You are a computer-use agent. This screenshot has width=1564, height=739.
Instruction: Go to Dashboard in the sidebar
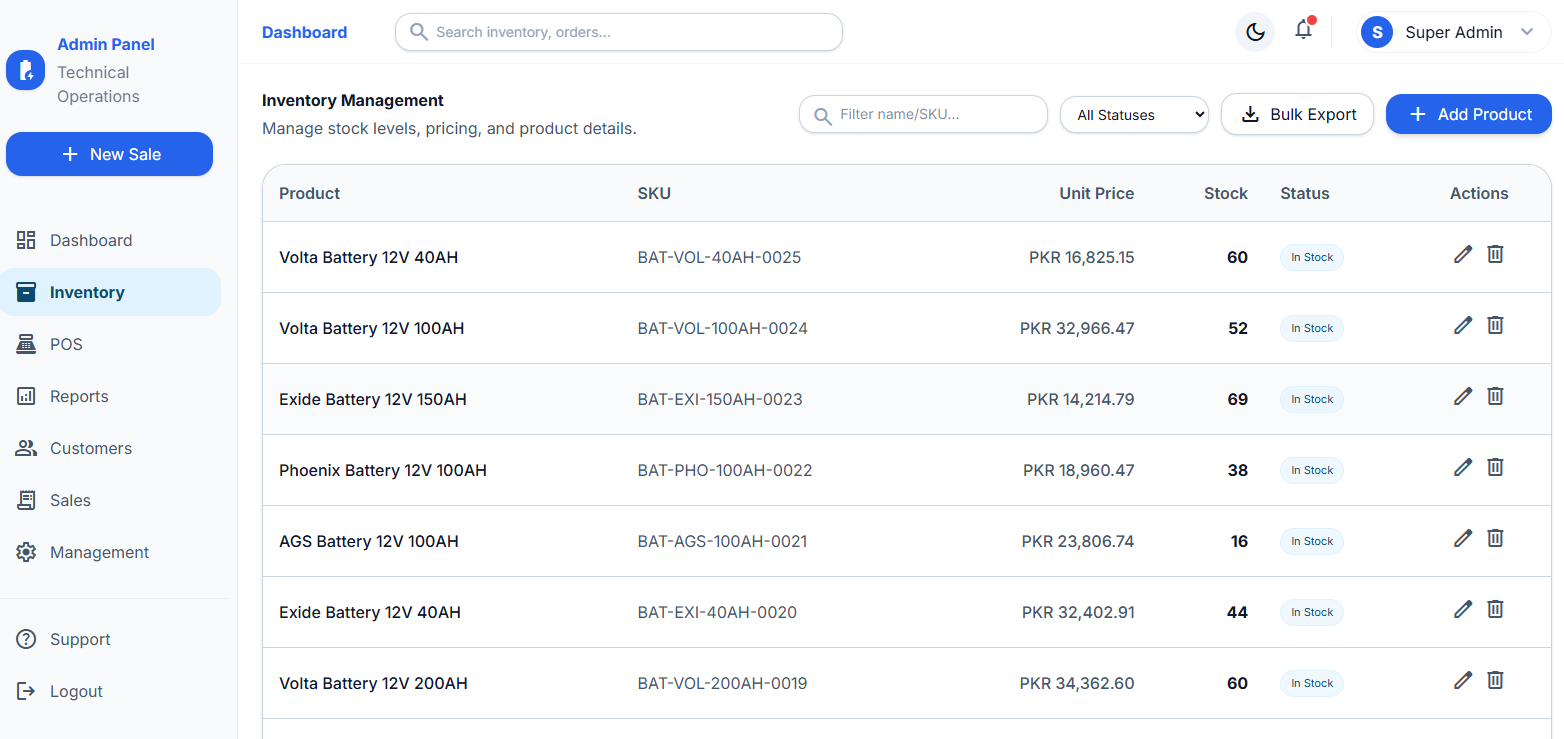pyautogui.click(x=110, y=240)
